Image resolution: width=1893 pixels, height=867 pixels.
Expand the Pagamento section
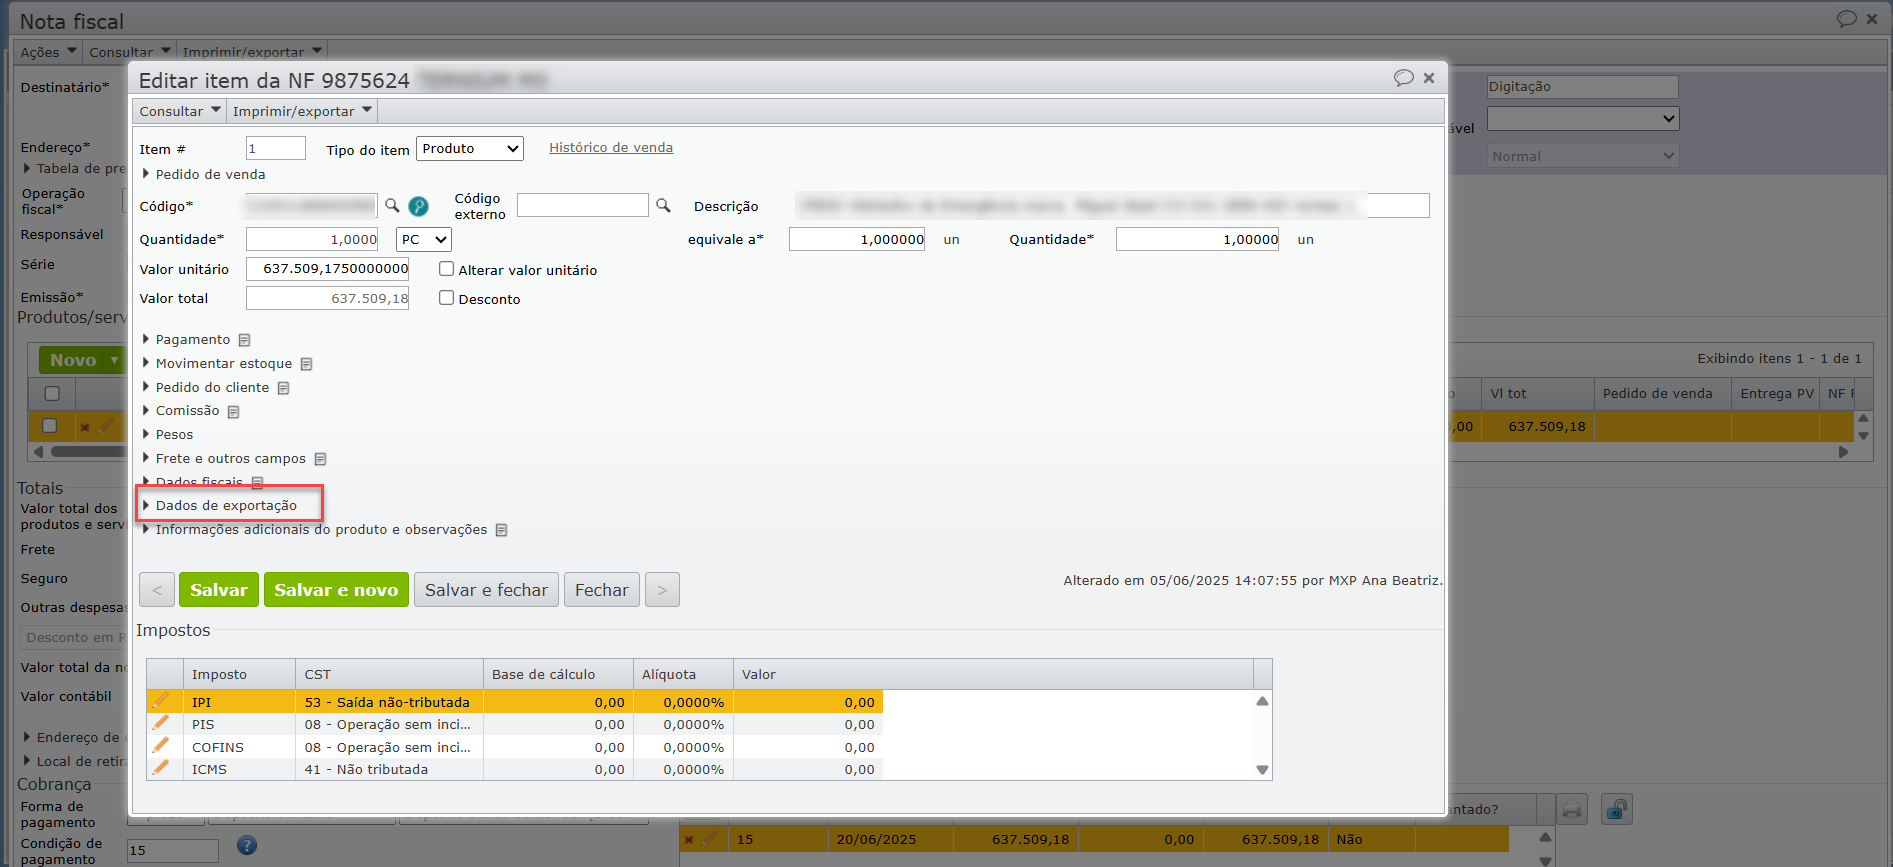[186, 340]
